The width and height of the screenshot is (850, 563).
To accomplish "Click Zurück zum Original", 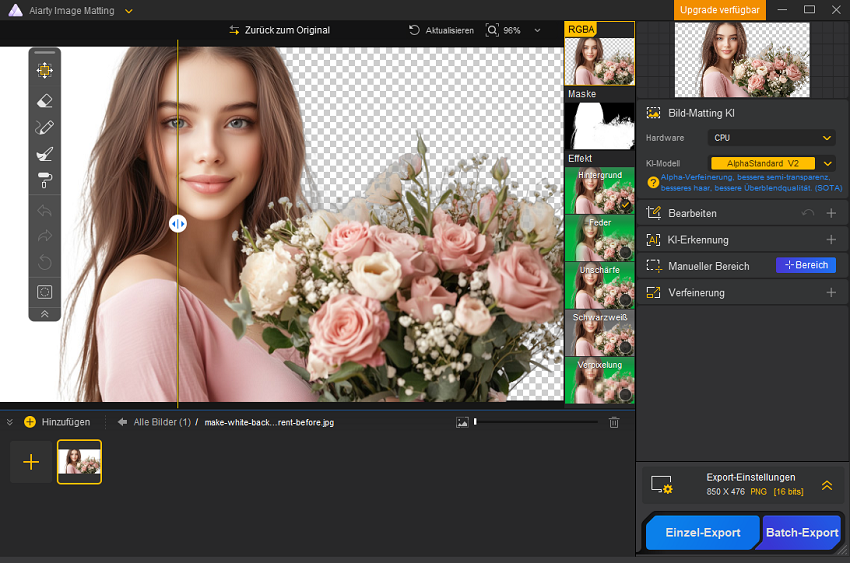I will tap(280, 30).
